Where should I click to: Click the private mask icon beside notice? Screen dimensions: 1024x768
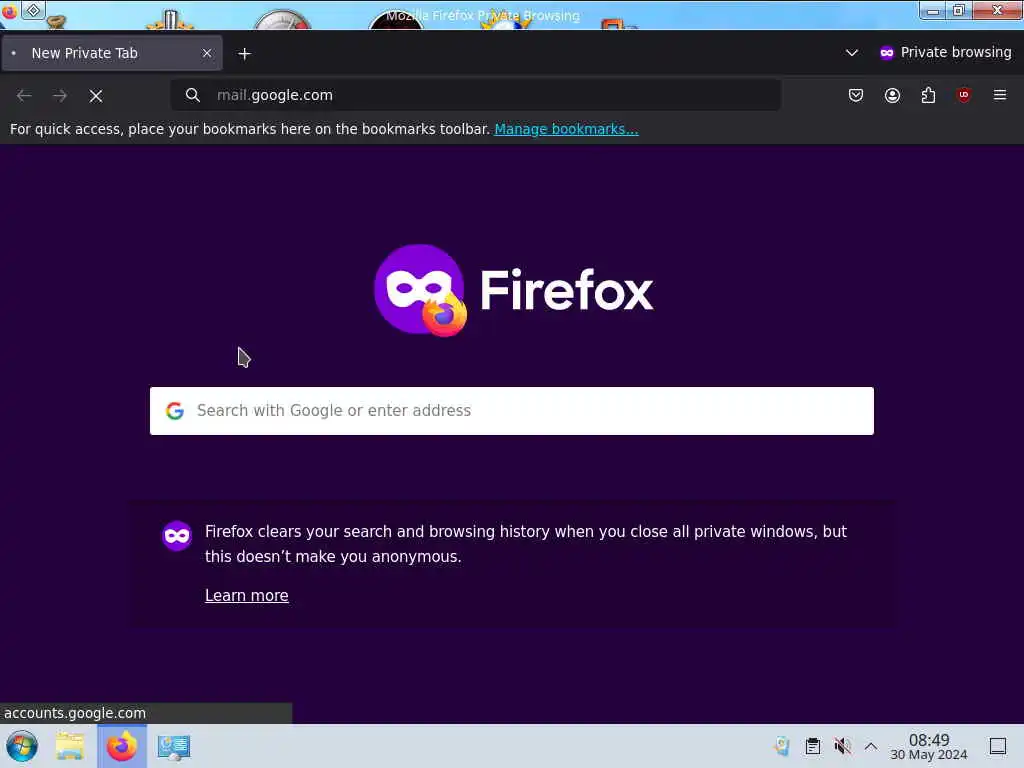tap(177, 536)
